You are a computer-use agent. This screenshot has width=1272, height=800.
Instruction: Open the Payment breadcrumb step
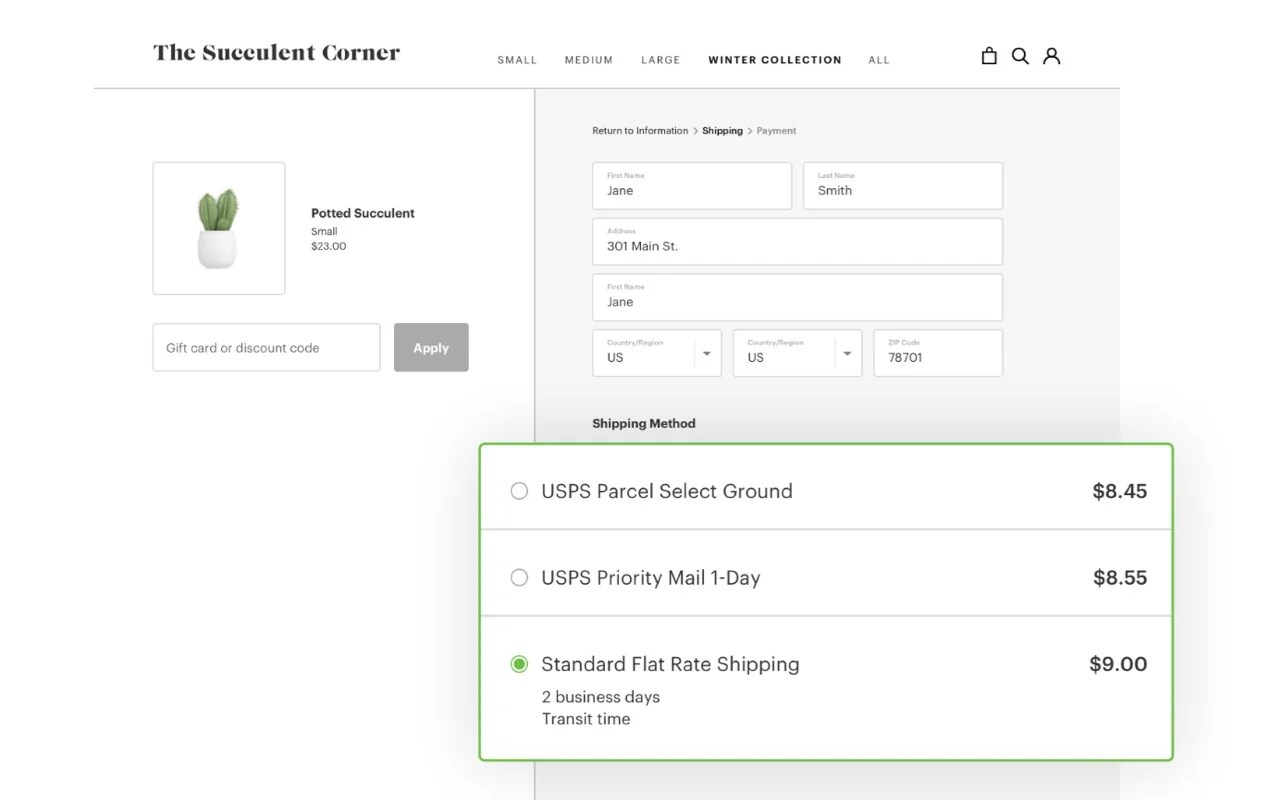[x=776, y=130]
